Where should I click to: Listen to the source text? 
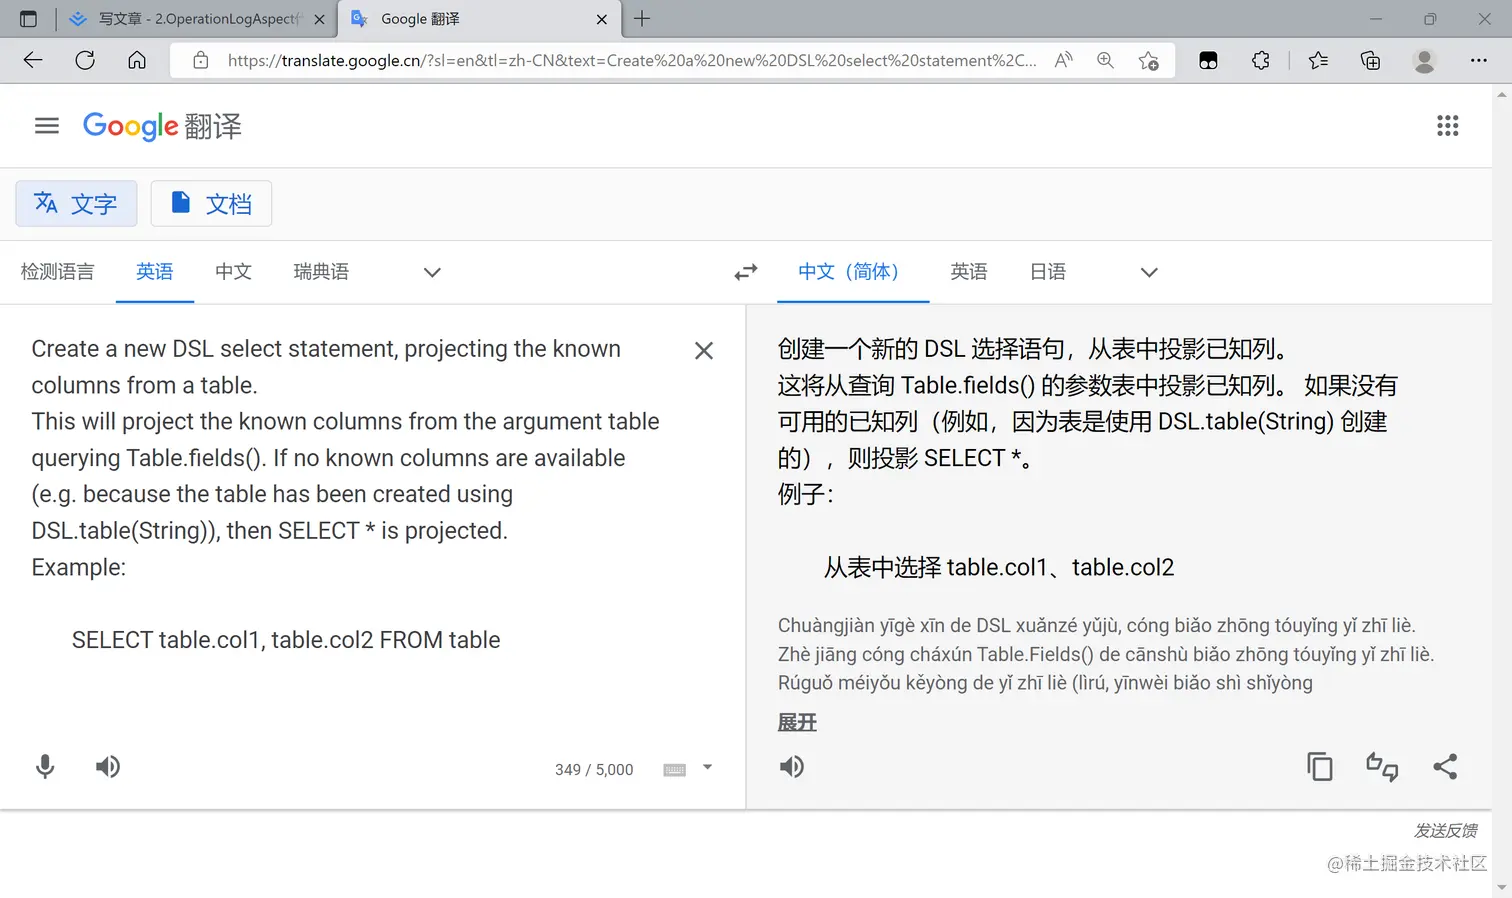108,767
